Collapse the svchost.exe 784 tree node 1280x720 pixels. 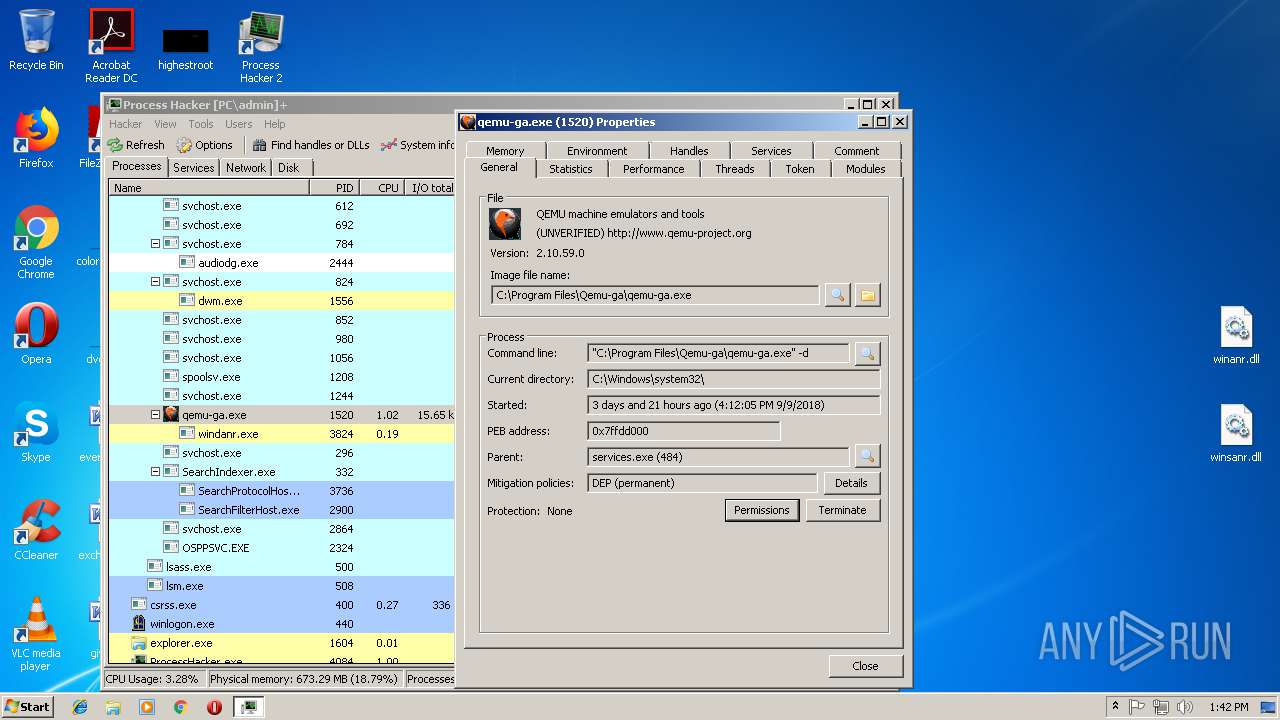[155, 244]
